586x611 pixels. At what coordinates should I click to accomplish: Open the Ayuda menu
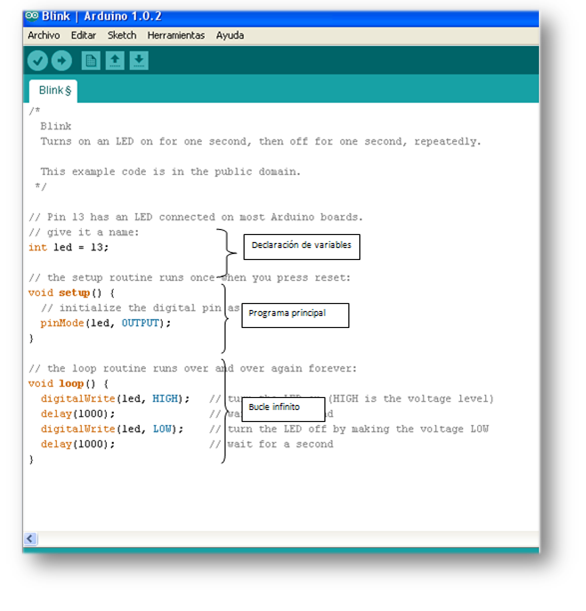pos(230,35)
